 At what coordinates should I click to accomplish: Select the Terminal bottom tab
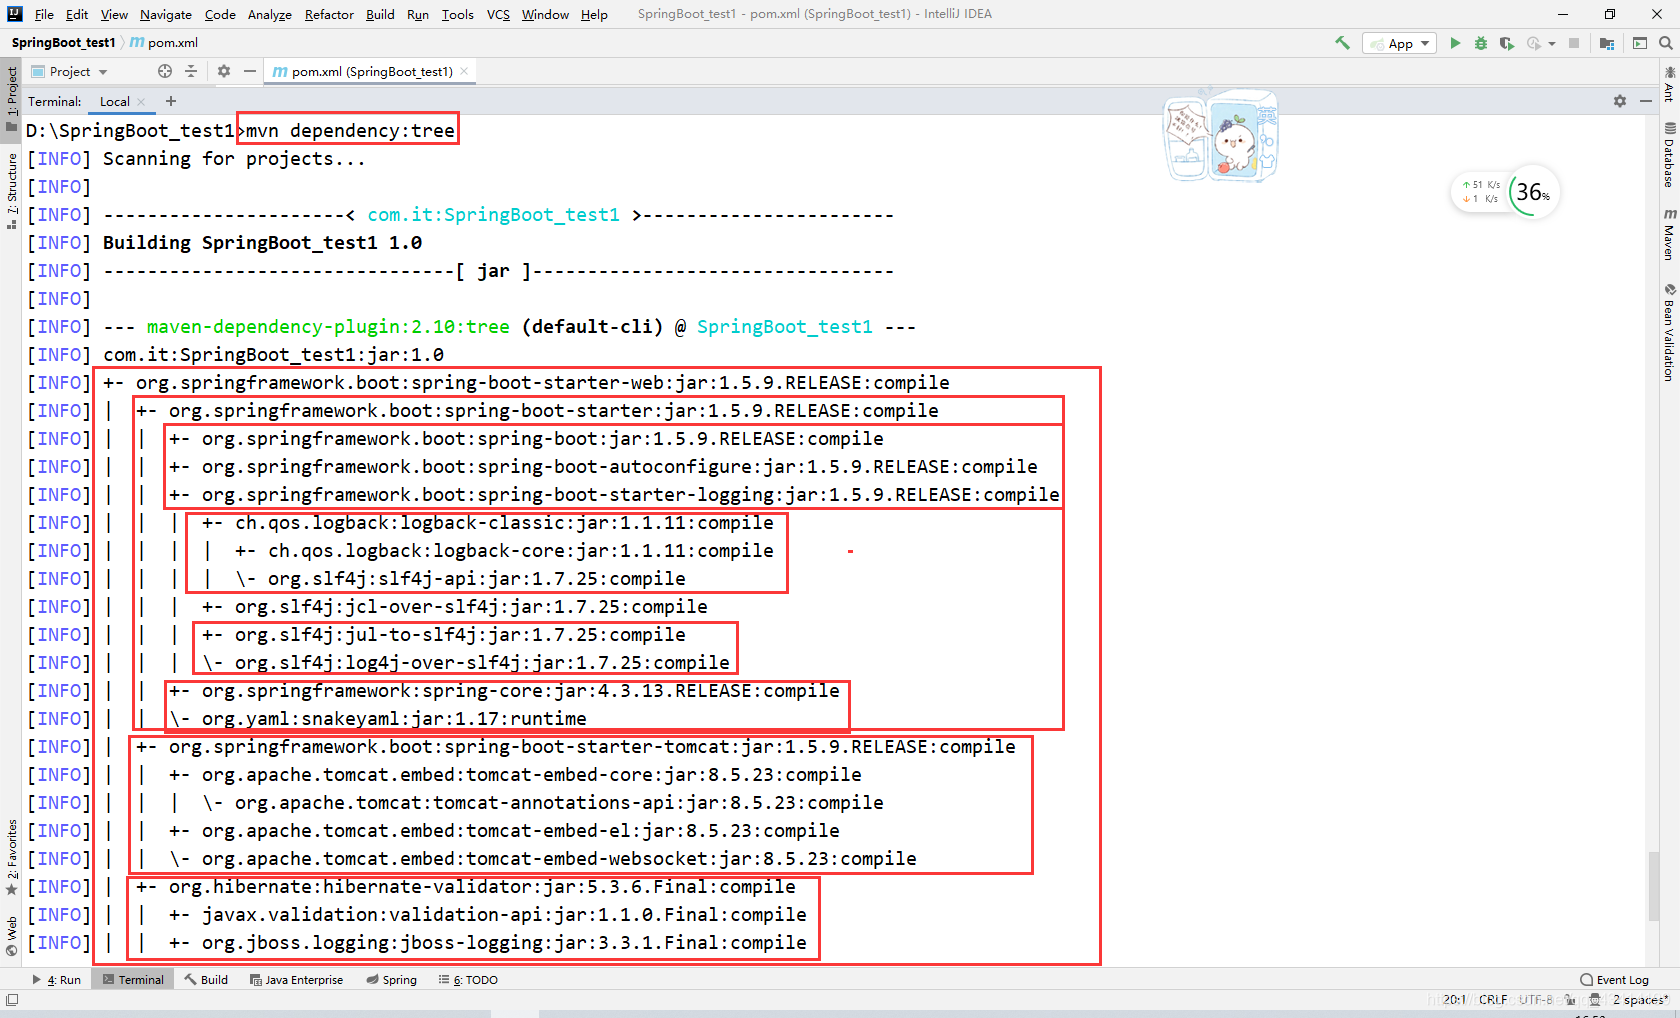133,980
